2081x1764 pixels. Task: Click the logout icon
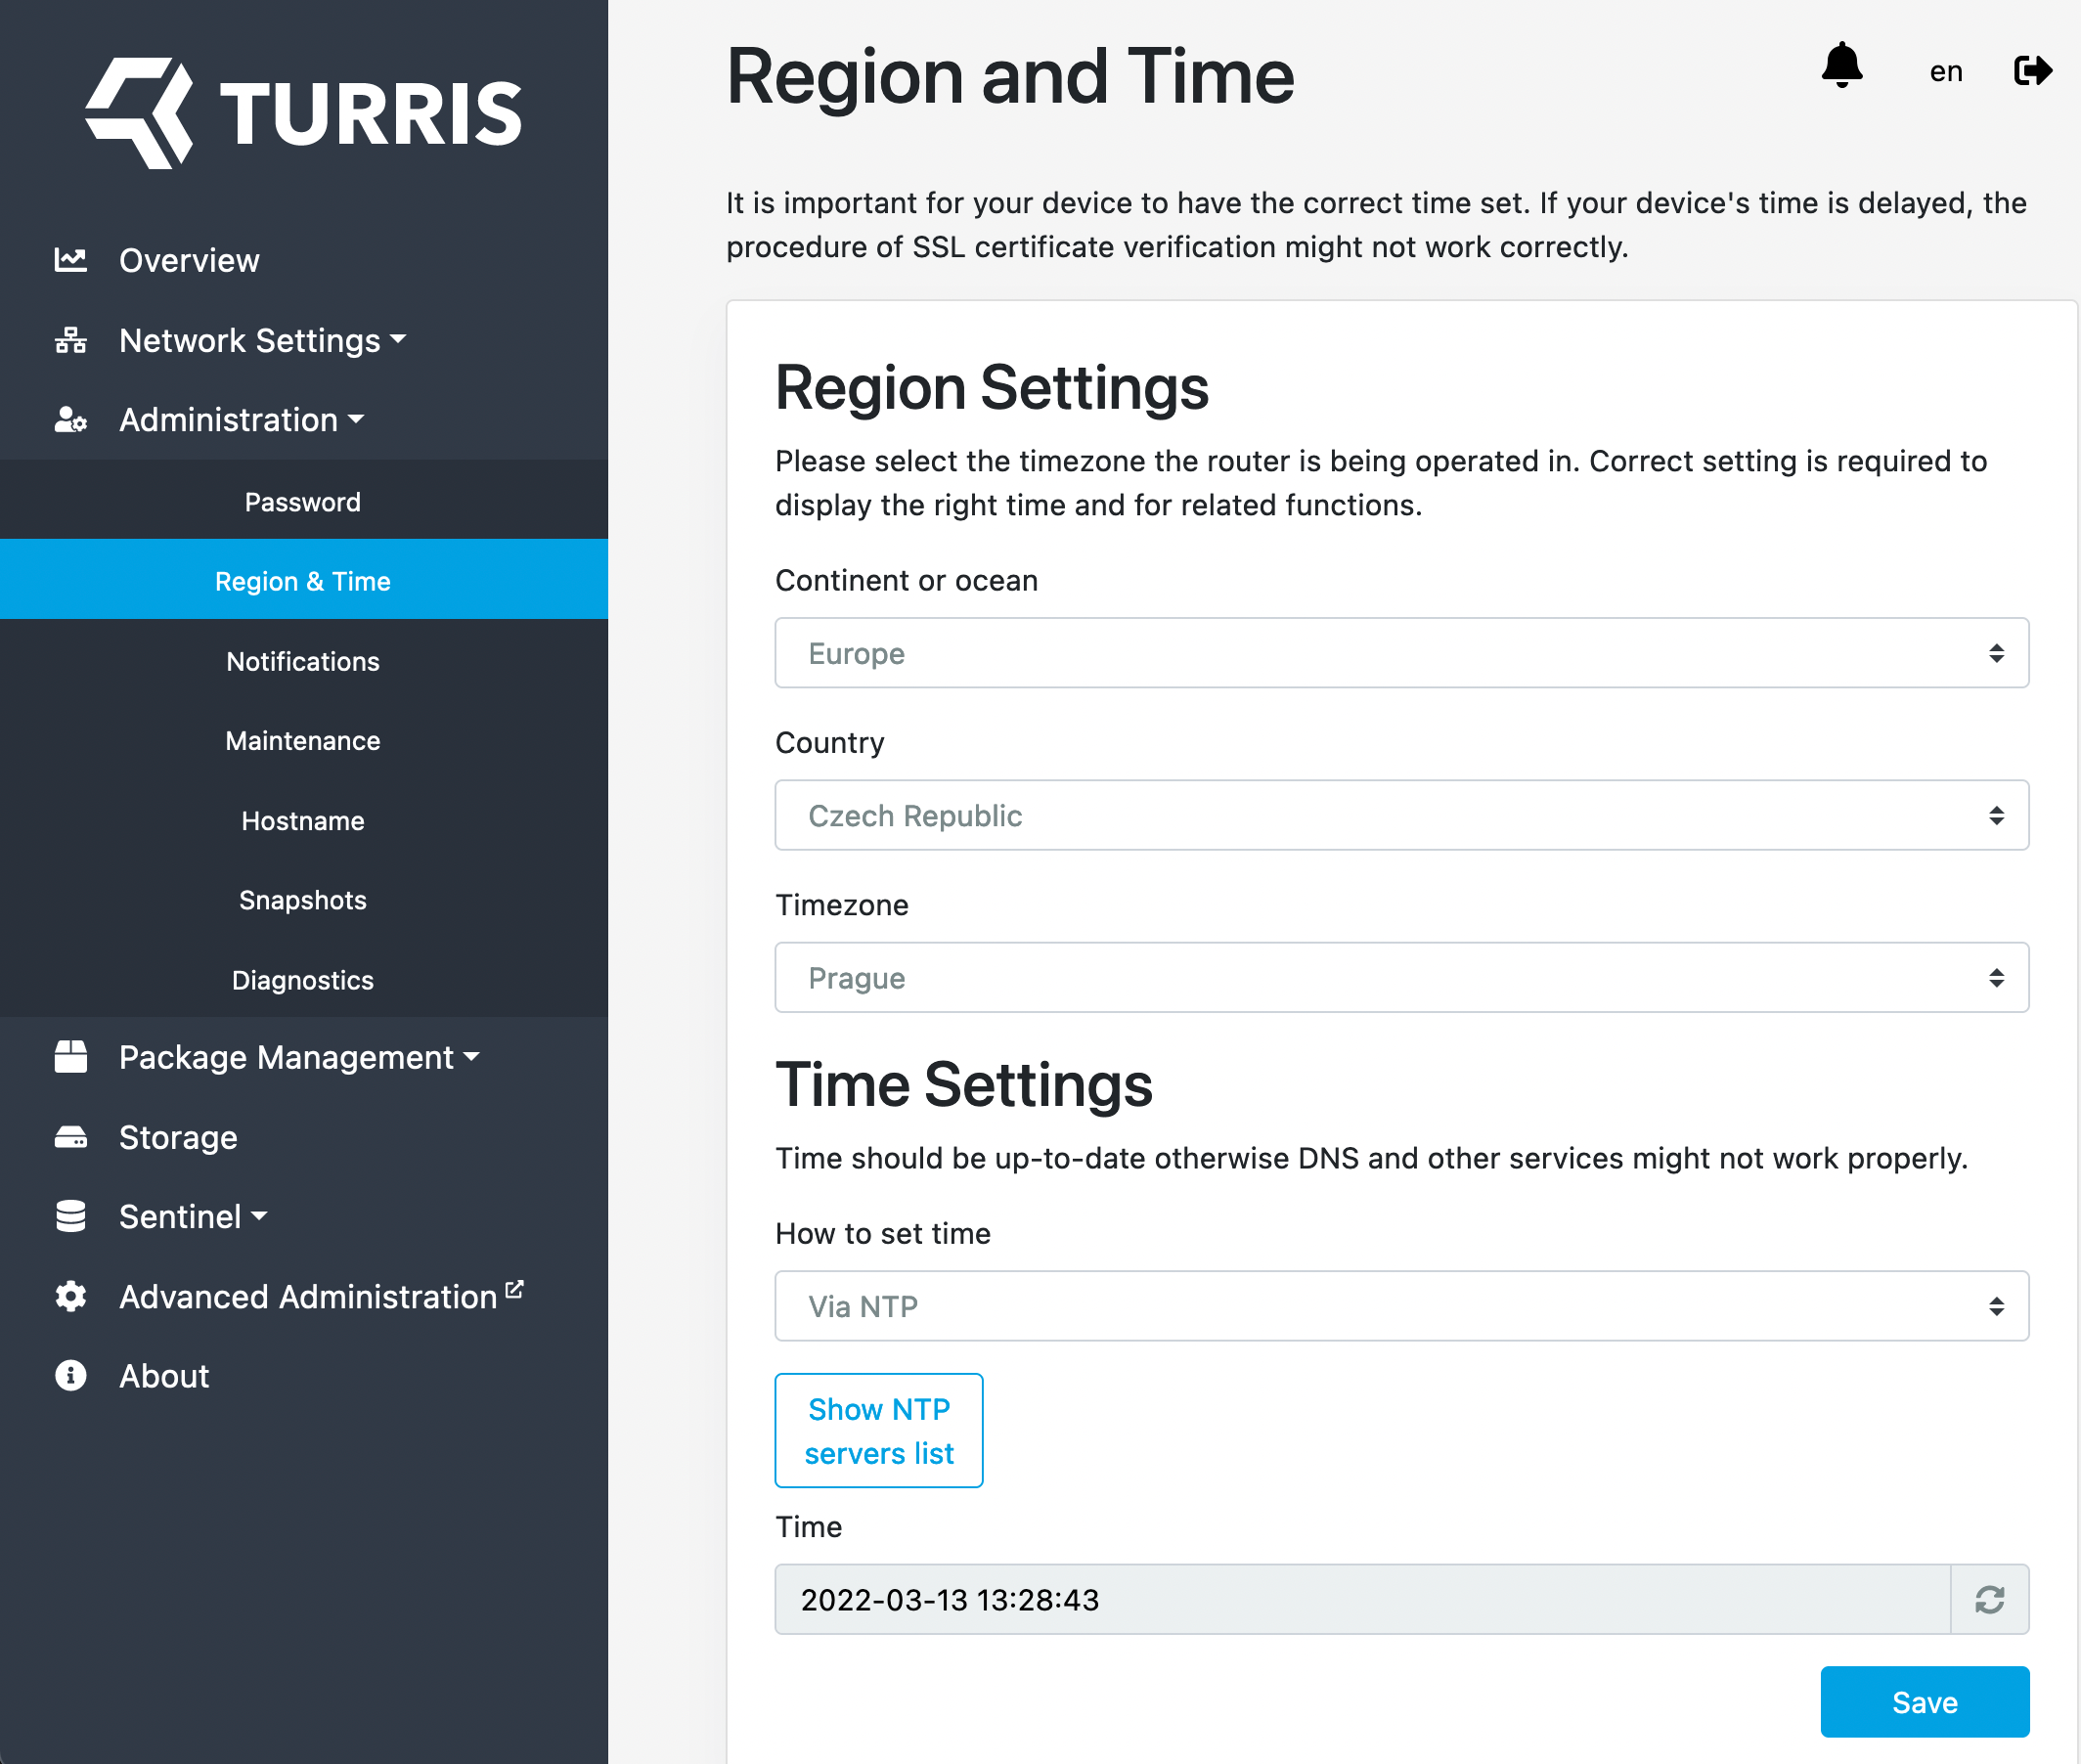tap(2030, 70)
